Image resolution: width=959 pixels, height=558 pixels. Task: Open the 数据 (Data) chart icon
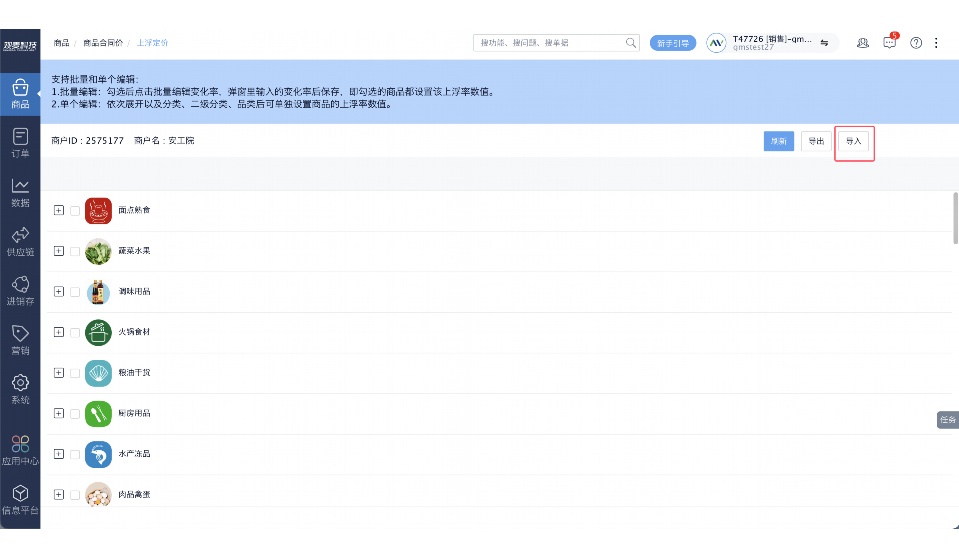[20, 190]
